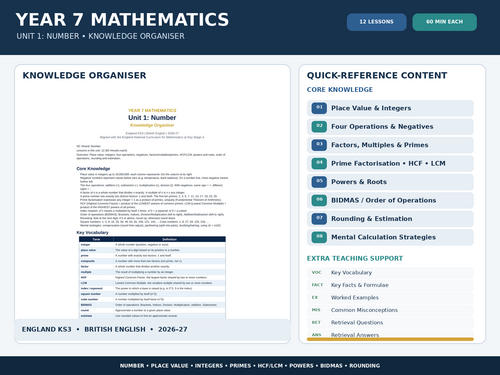
Task: Click INTEGERS in bottom banner
Action: coord(209,366)
